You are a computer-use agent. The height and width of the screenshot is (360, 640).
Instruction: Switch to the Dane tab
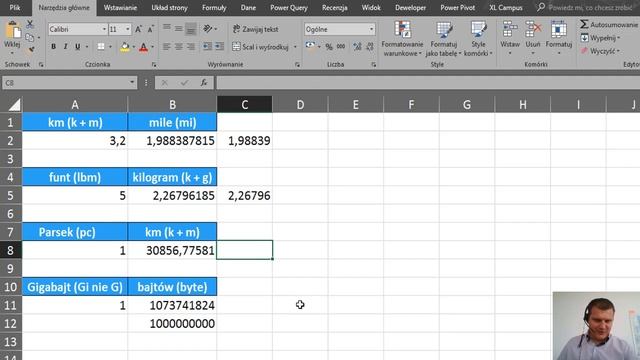coord(248,7)
